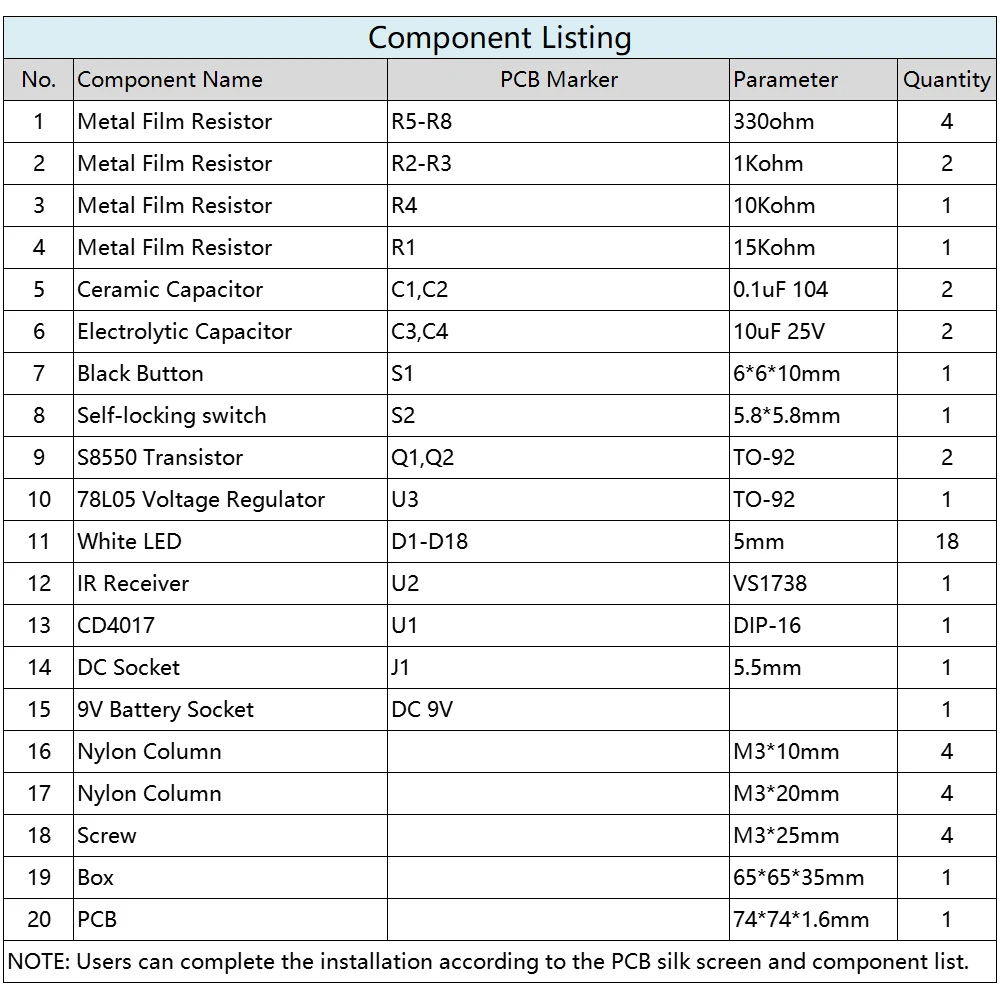Click the M3*25mm Screw parameter
This screenshot has width=1000, height=1000.
coord(813,835)
